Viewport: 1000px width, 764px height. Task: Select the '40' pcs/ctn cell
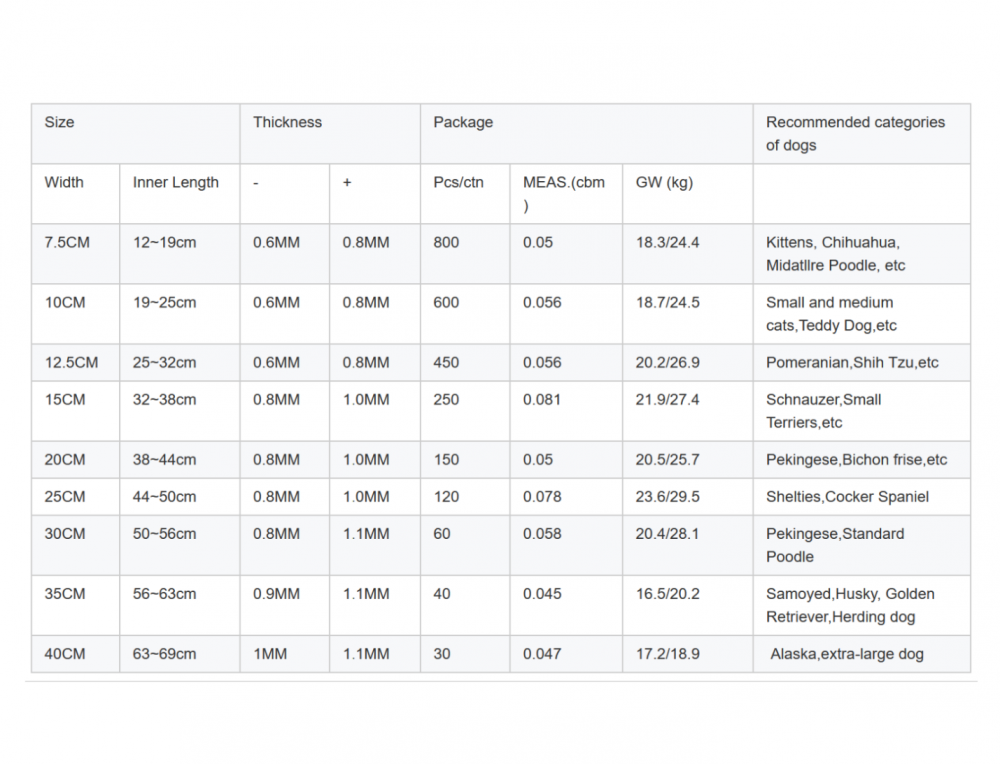[x=465, y=605]
